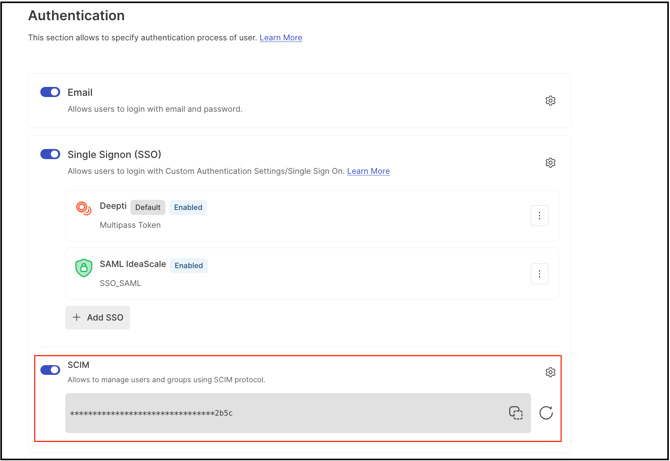Disable the Single Signon (SSO) switch
The height and width of the screenshot is (461, 670).
click(50, 154)
